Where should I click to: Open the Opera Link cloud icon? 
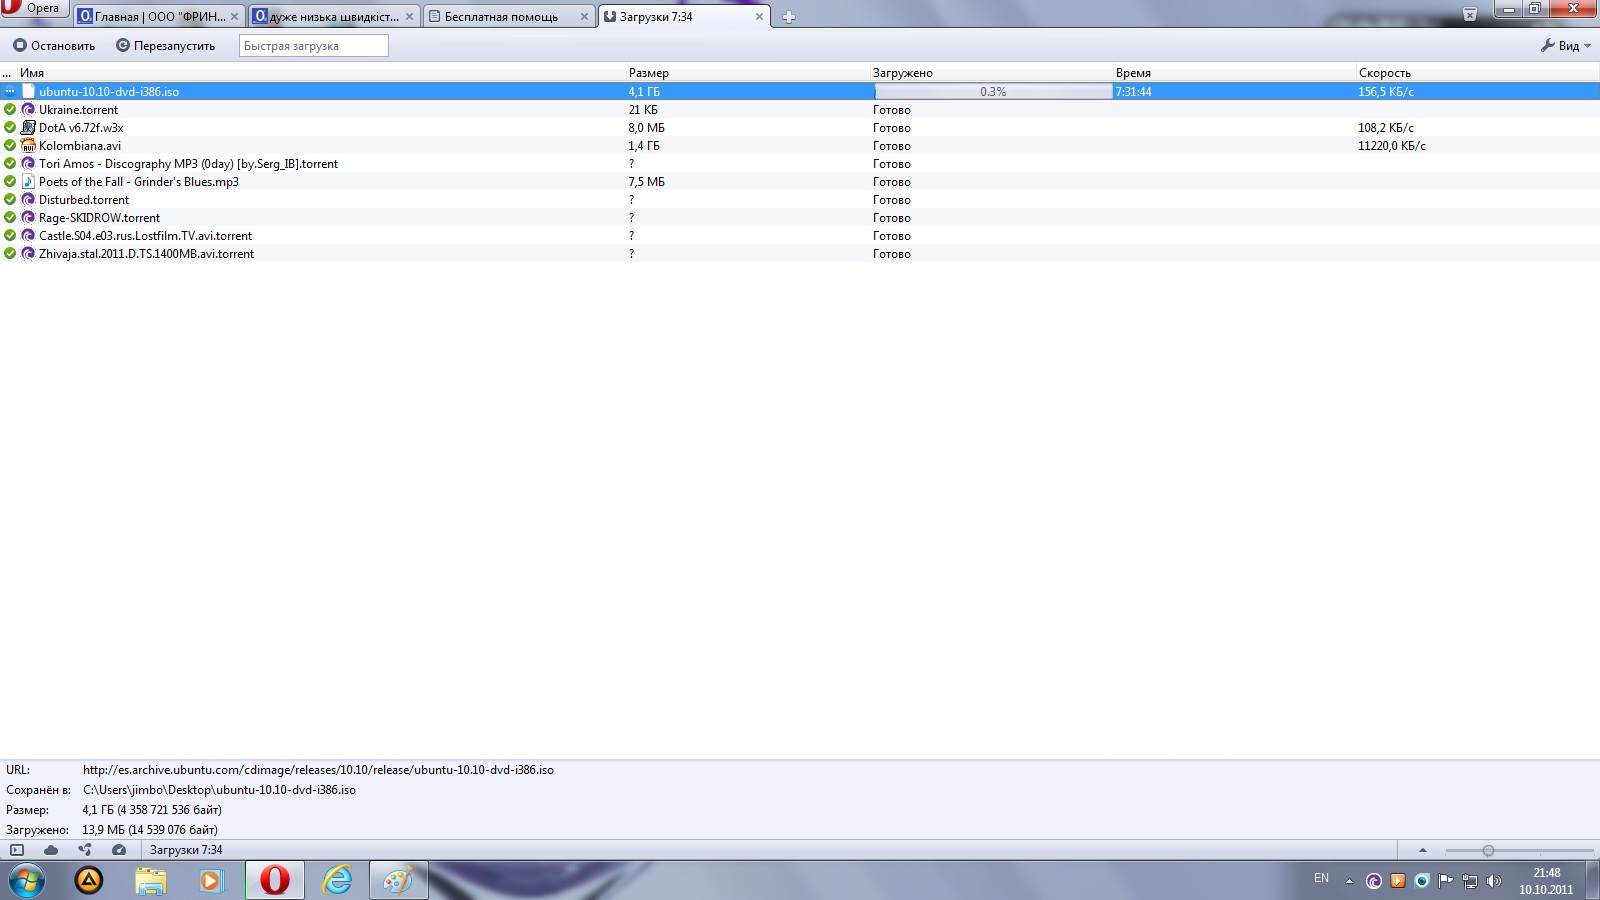[x=51, y=850]
